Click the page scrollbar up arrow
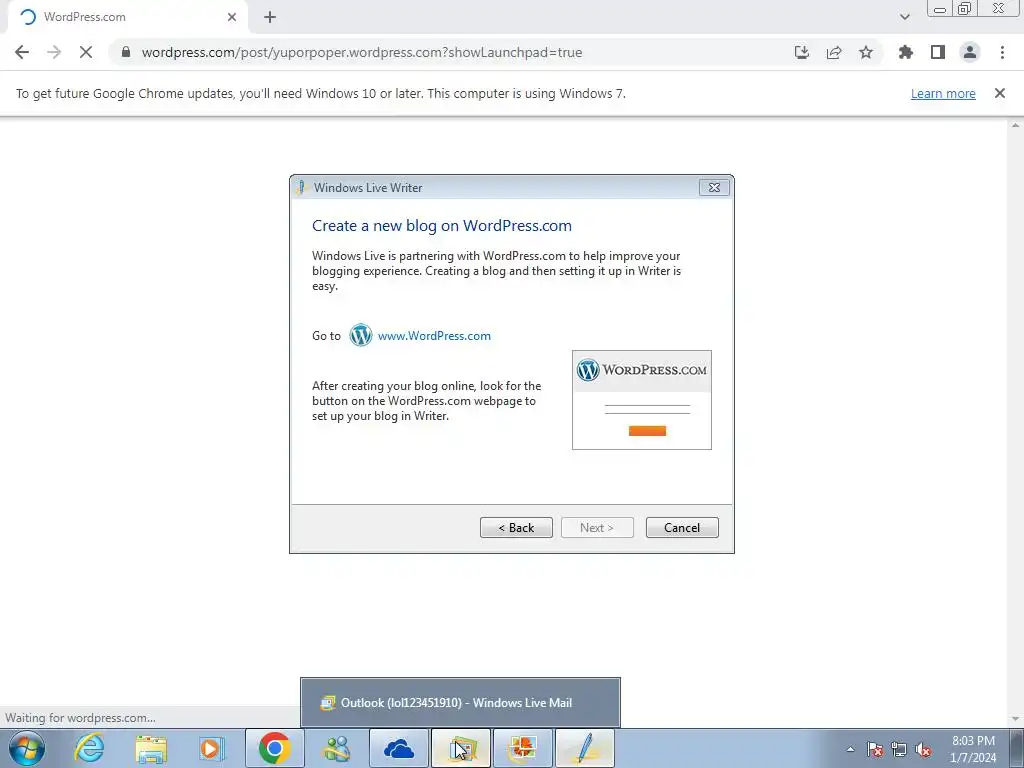The height and width of the screenshot is (768, 1024). pyautogui.click(x=1016, y=125)
